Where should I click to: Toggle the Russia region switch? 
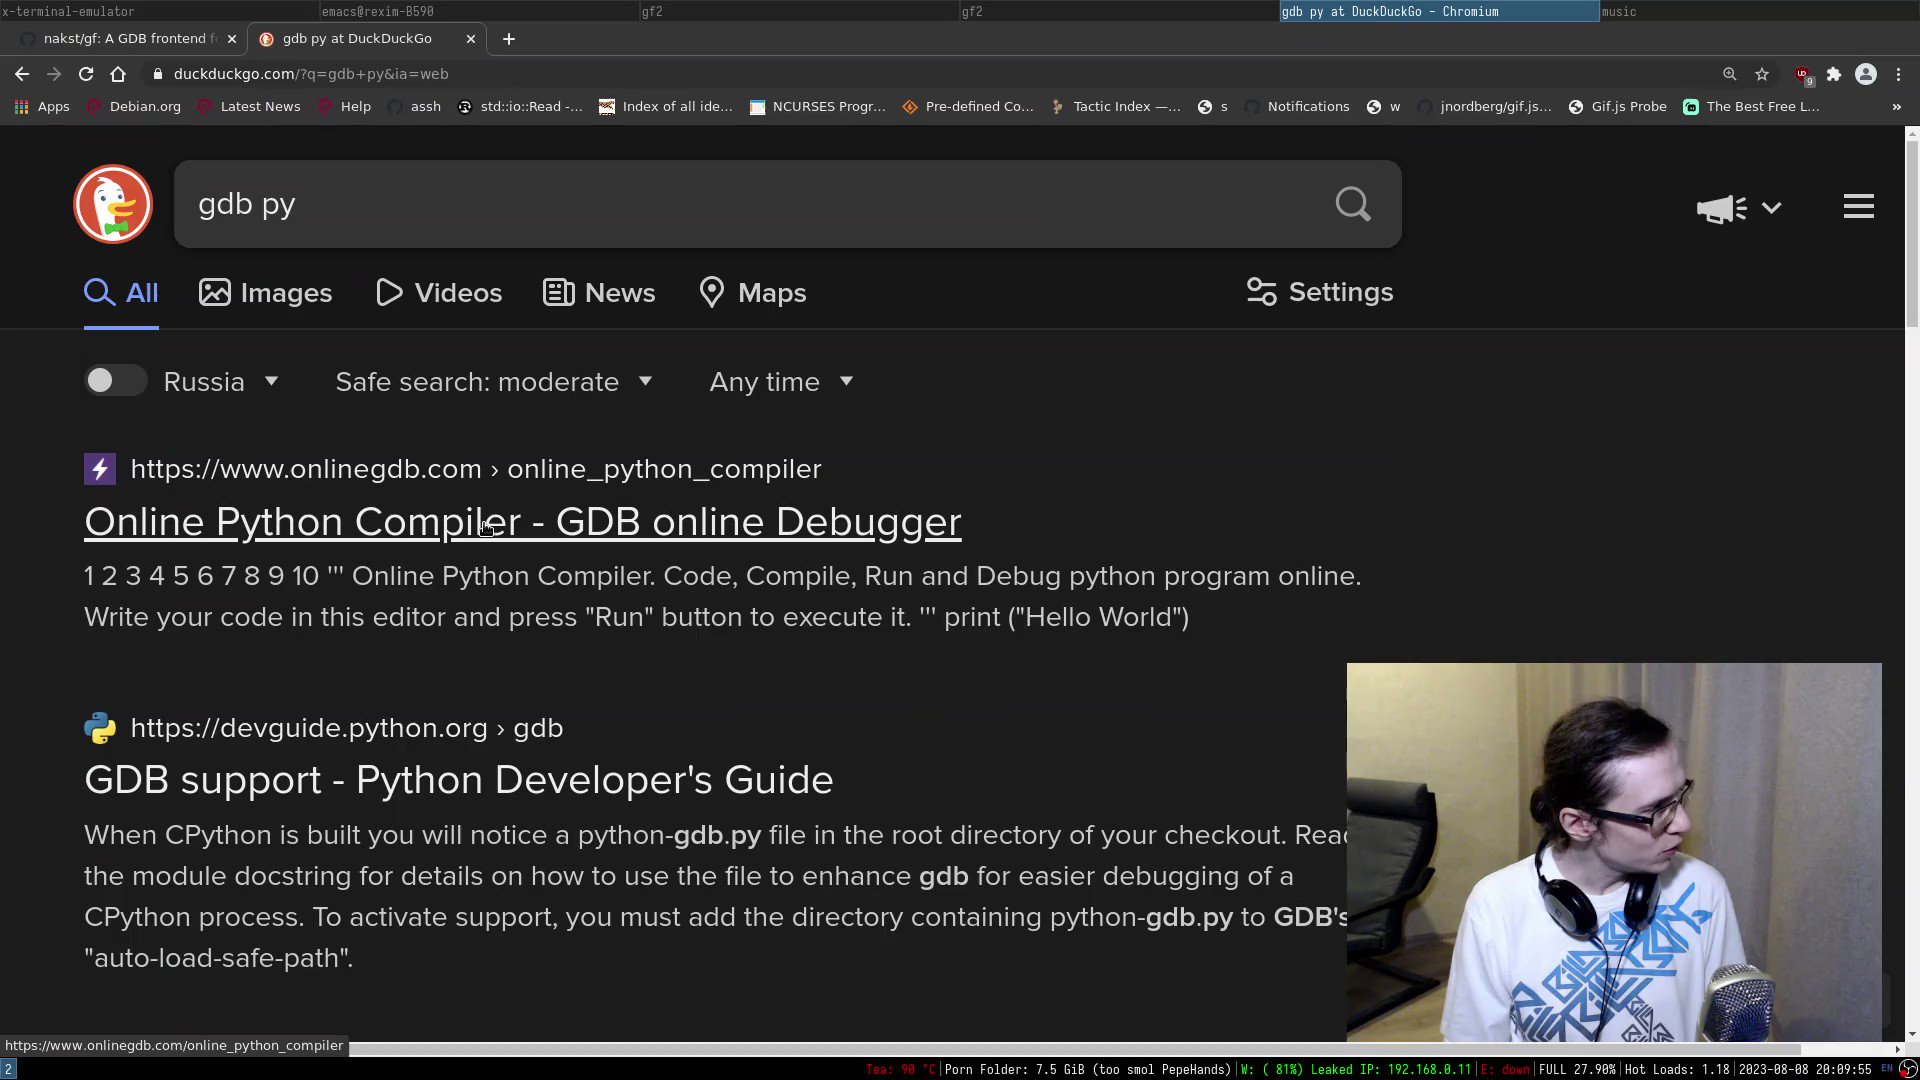coord(115,381)
